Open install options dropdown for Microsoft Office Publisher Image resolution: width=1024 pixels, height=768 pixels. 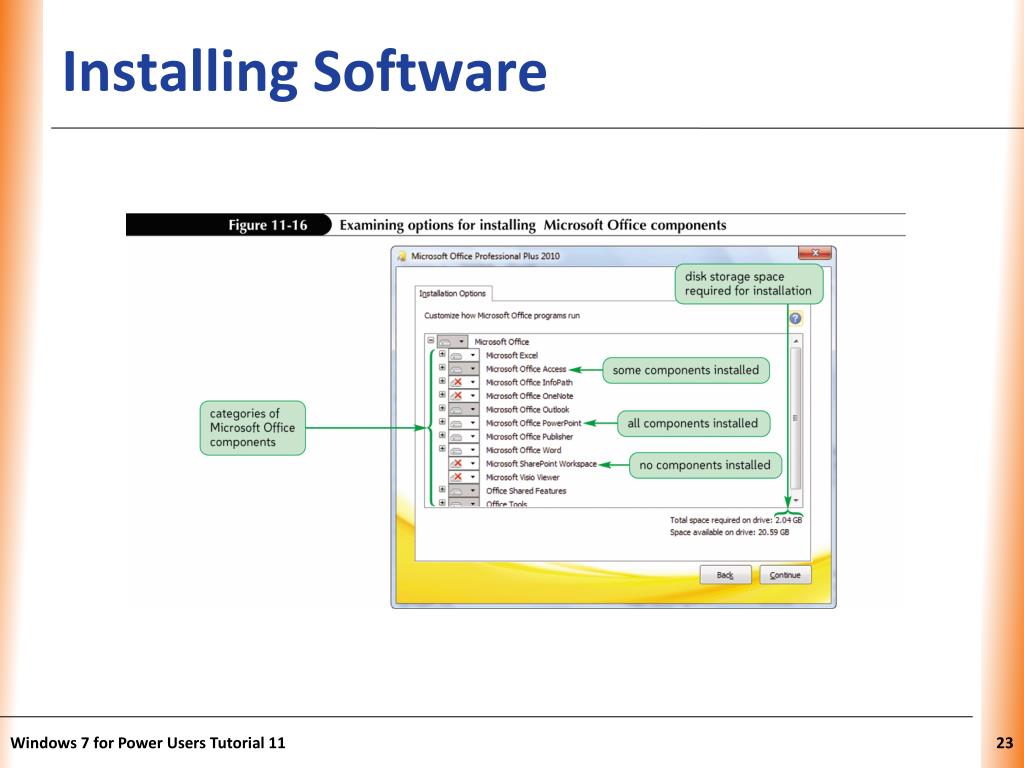point(464,436)
